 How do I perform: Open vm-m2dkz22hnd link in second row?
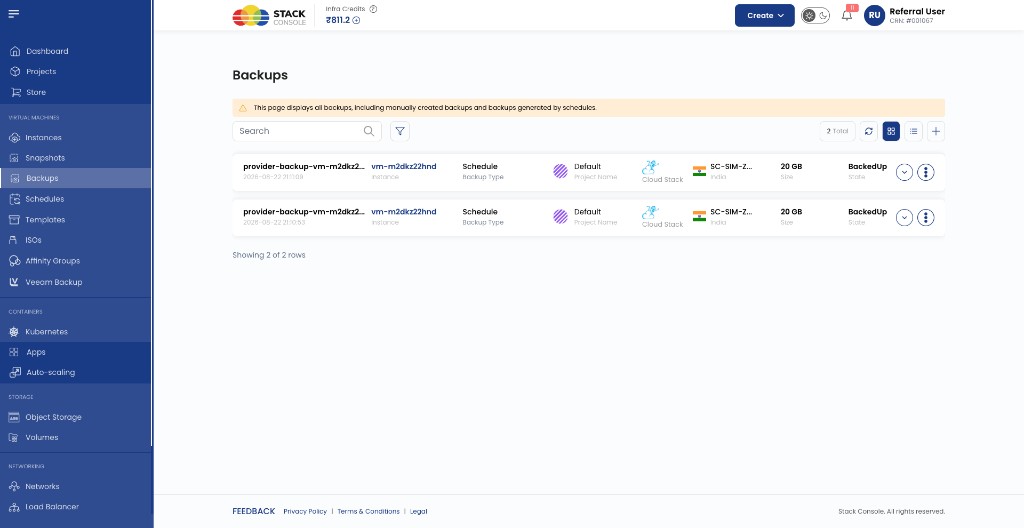pyautogui.click(x=404, y=212)
